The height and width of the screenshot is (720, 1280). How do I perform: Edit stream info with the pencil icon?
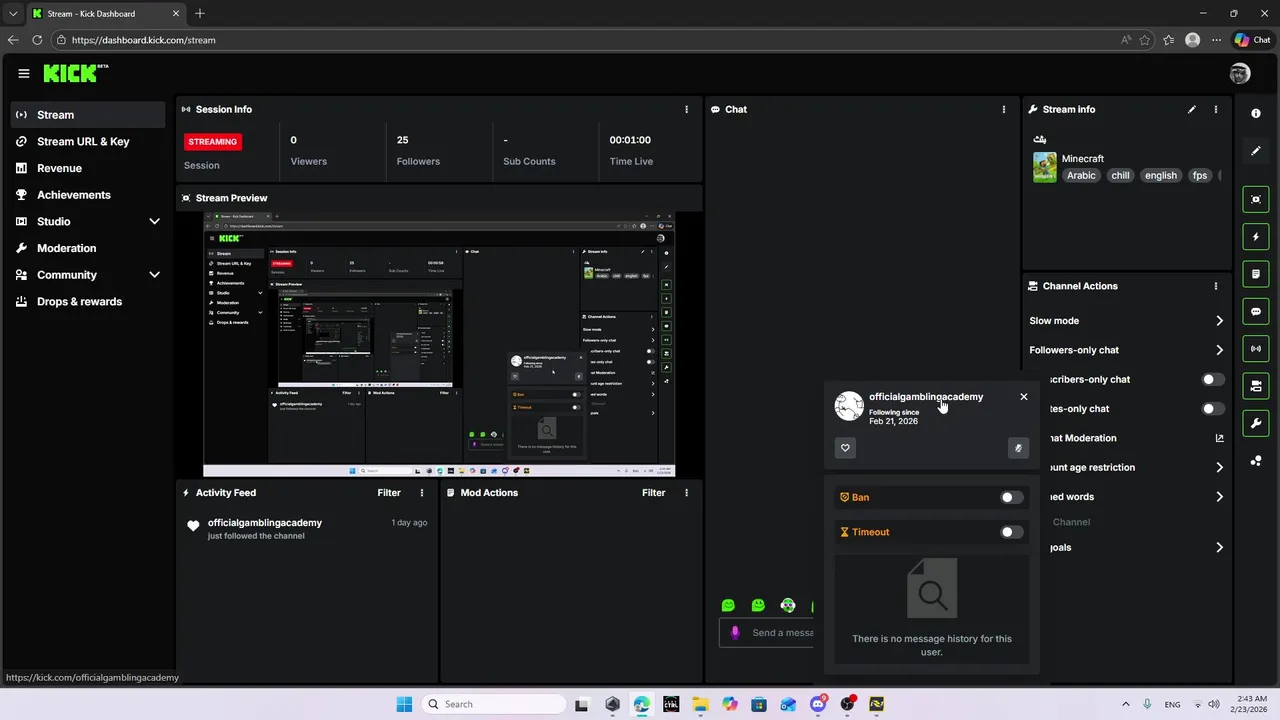point(1192,109)
